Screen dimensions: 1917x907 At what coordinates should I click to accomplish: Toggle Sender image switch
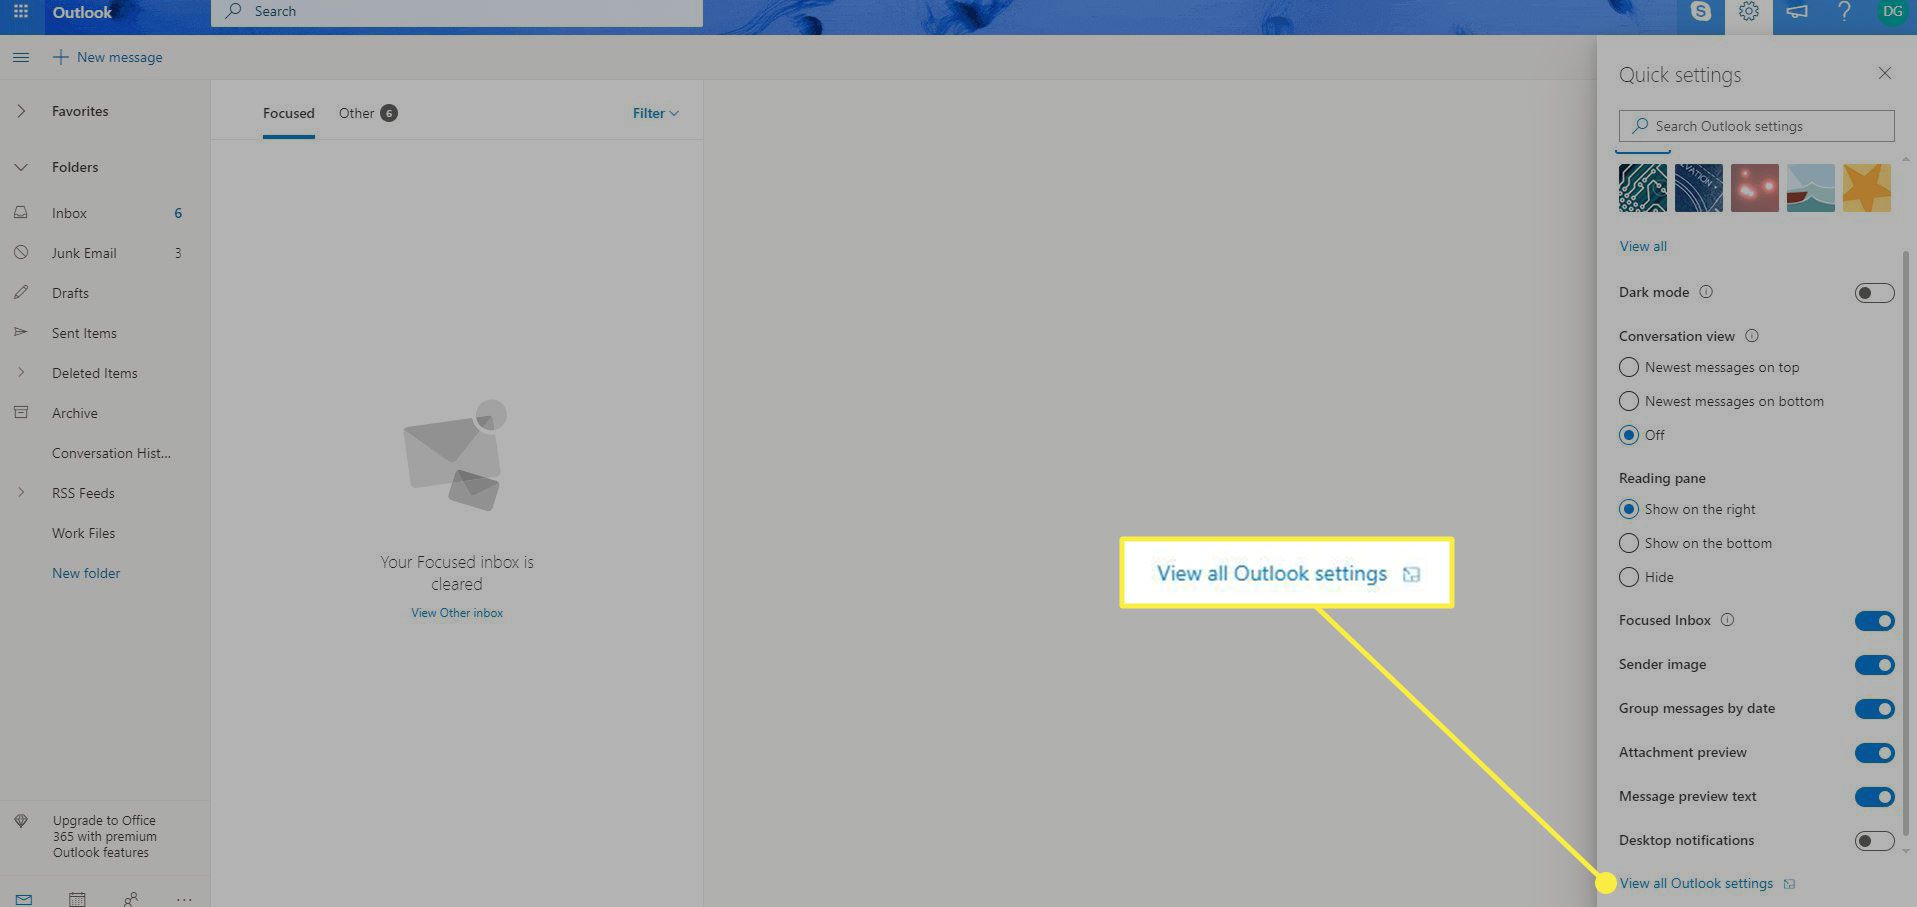[x=1874, y=665]
